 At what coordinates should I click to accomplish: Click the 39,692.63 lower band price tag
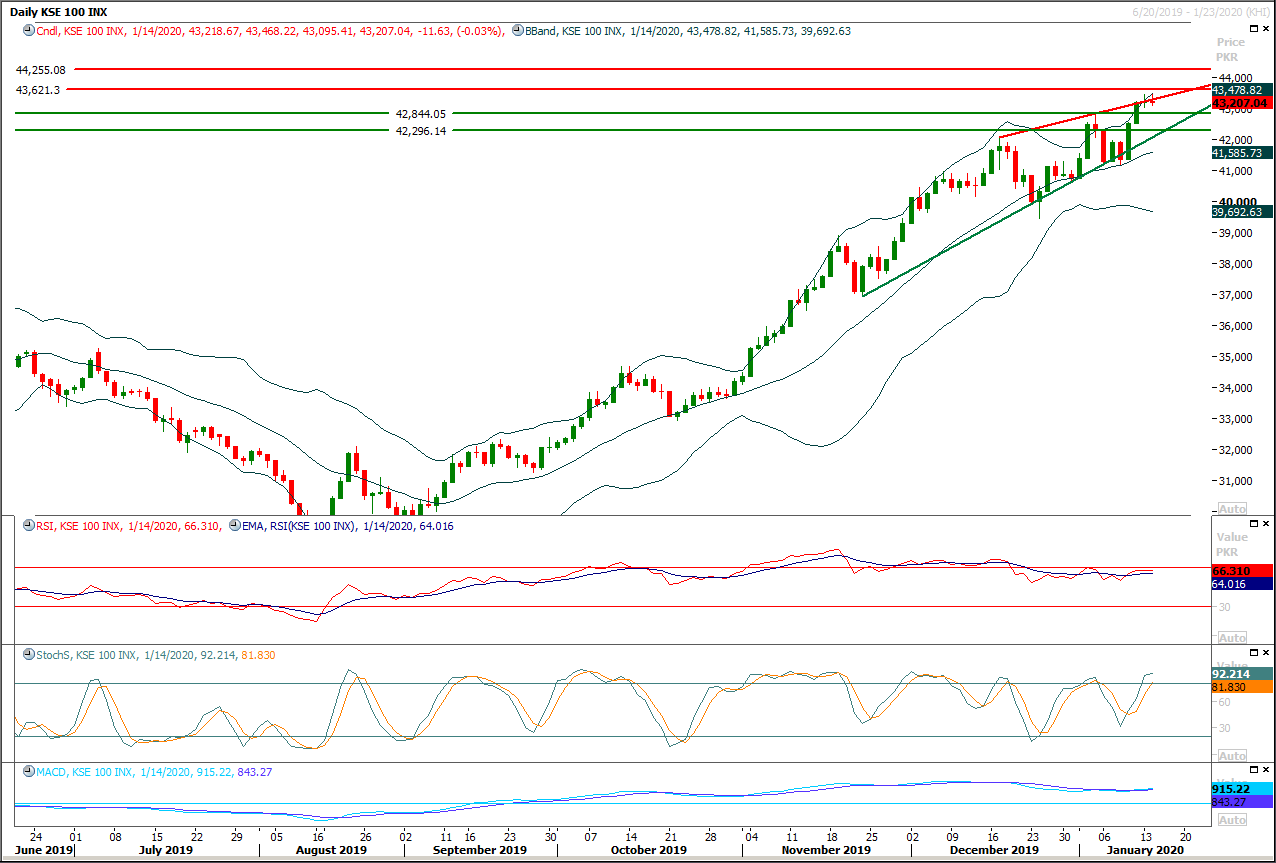point(1240,212)
